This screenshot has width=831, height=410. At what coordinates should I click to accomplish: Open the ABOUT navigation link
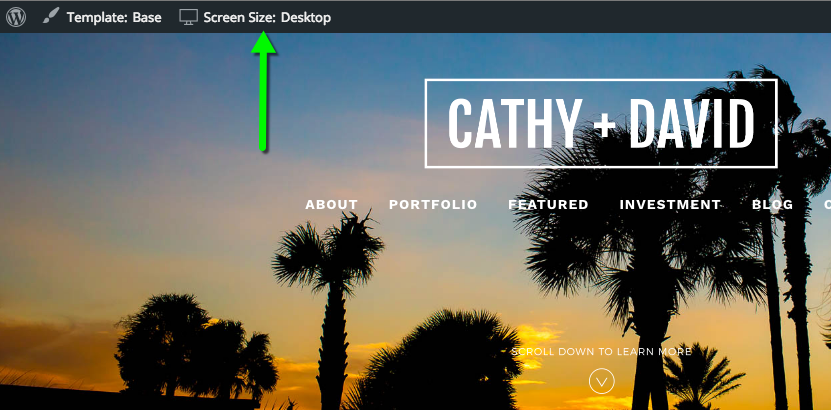pyautogui.click(x=332, y=204)
